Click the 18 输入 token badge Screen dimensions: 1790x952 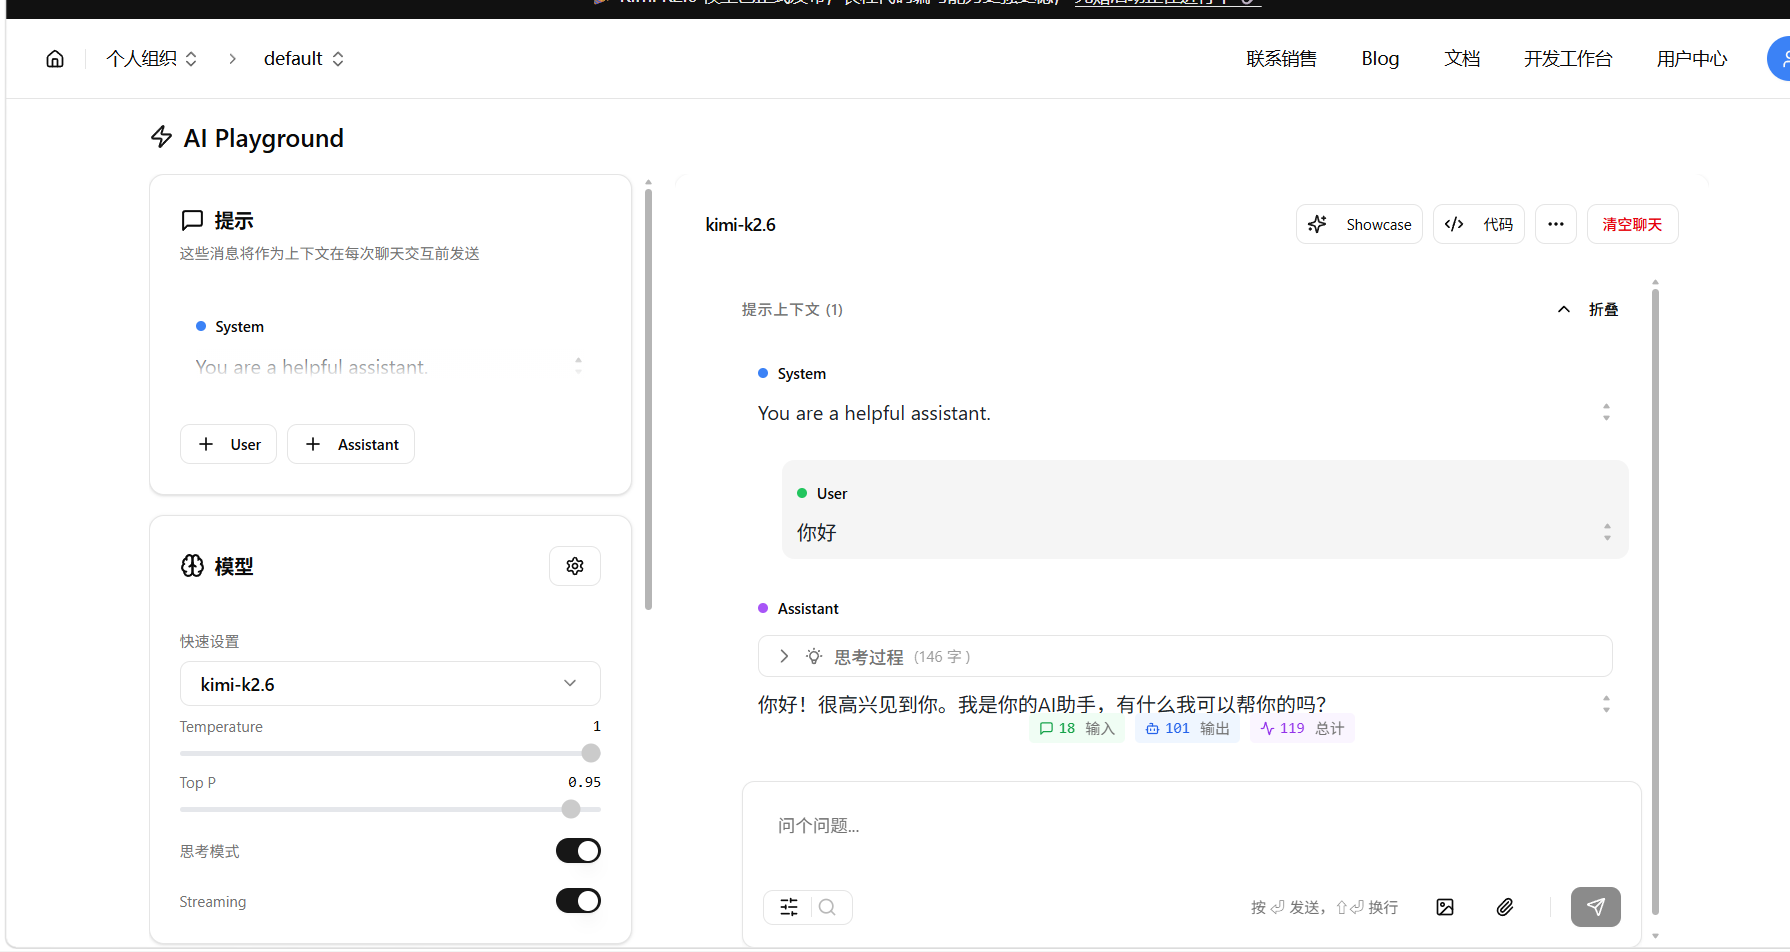(1077, 729)
